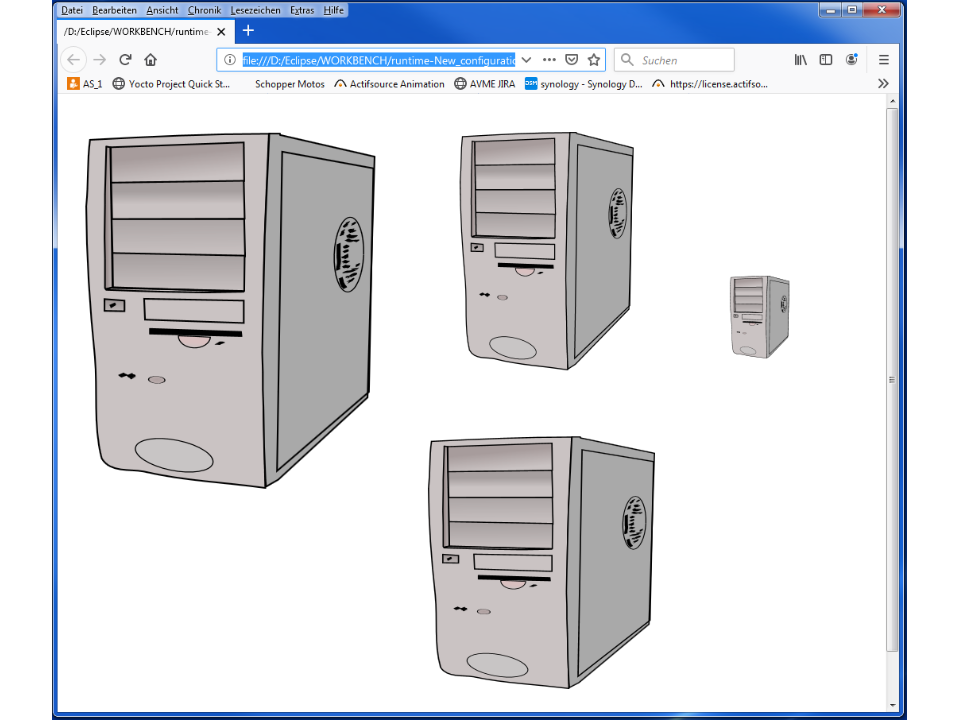Open the Firefox account icon
Image resolution: width=960 pixels, height=720 pixels.
tap(851, 60)
